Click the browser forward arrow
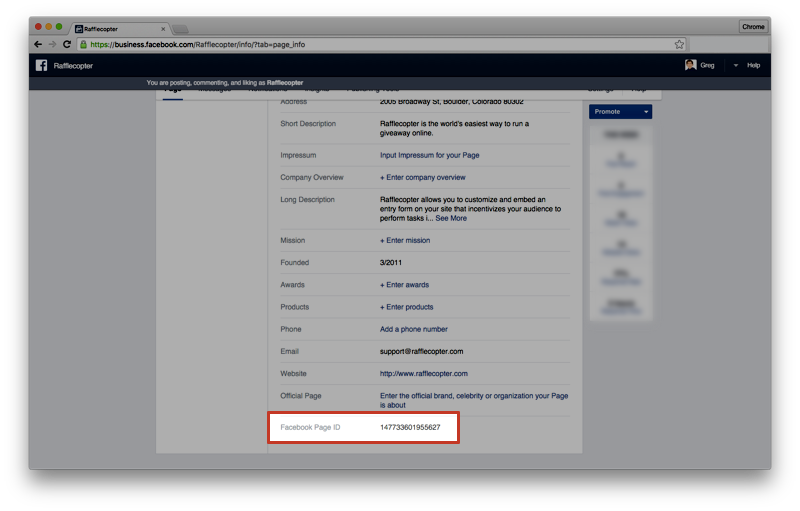The width and height of the screenshot is (800, 511). (52, 44)
